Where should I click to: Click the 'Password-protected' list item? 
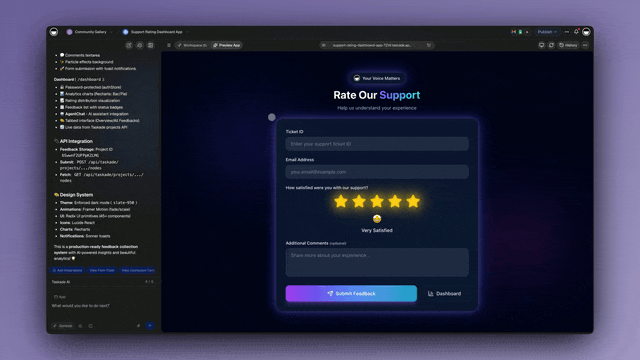[x=91, y=87]
